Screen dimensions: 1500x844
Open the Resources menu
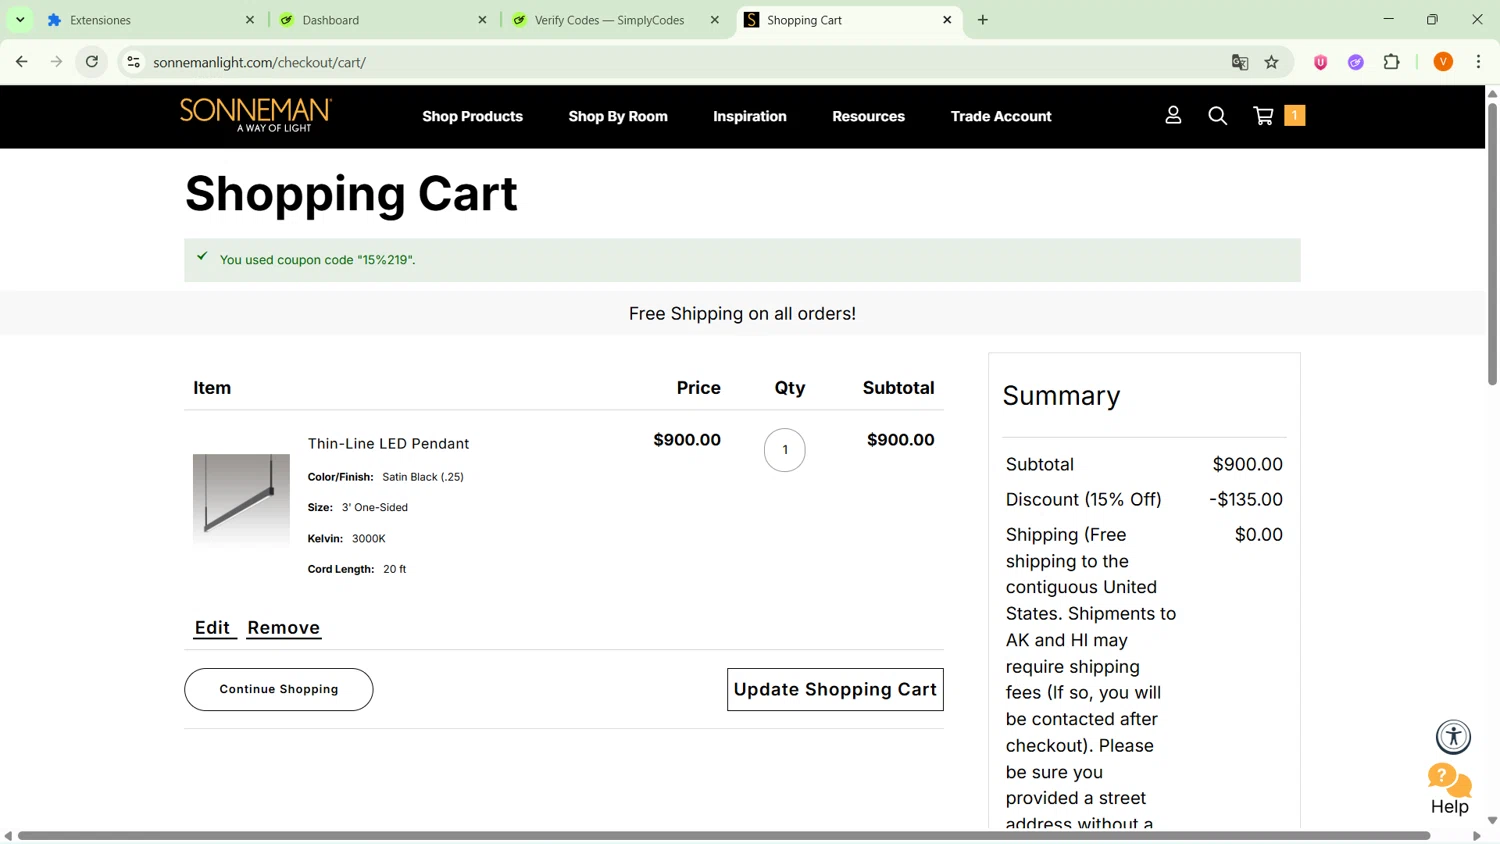tap(868, 116)
